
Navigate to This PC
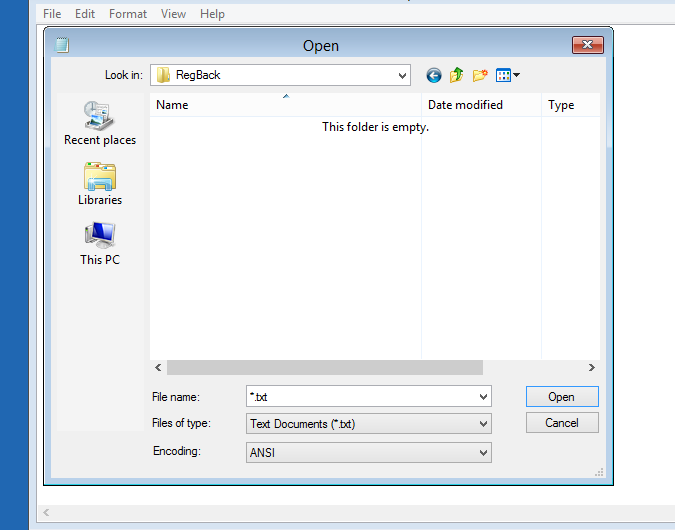100,242
